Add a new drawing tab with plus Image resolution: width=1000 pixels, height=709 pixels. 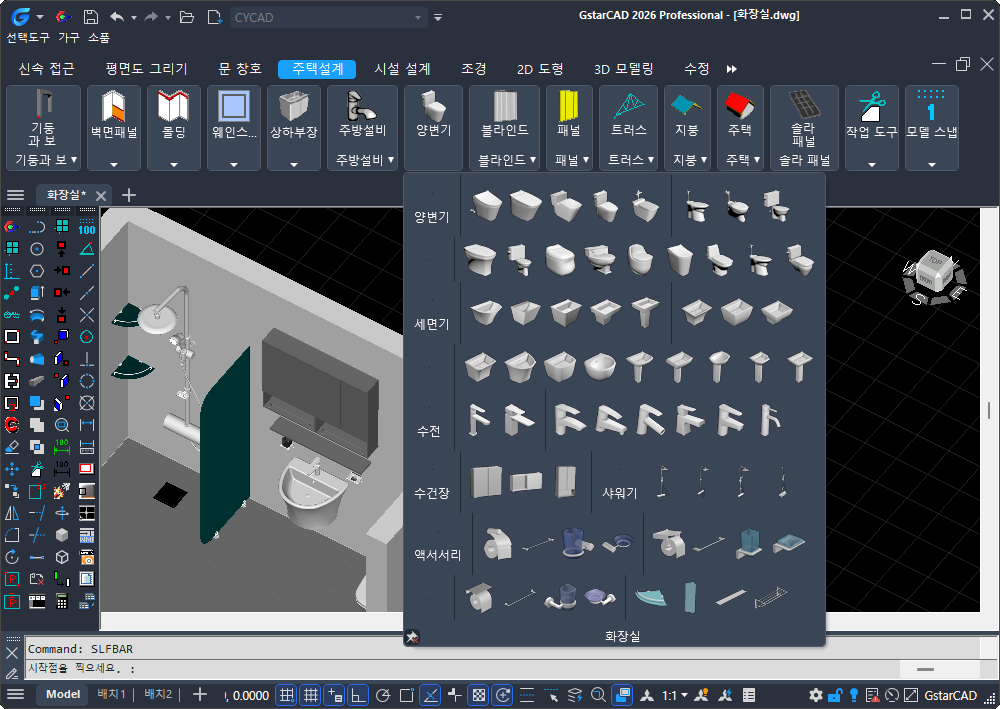pos(129,195)
